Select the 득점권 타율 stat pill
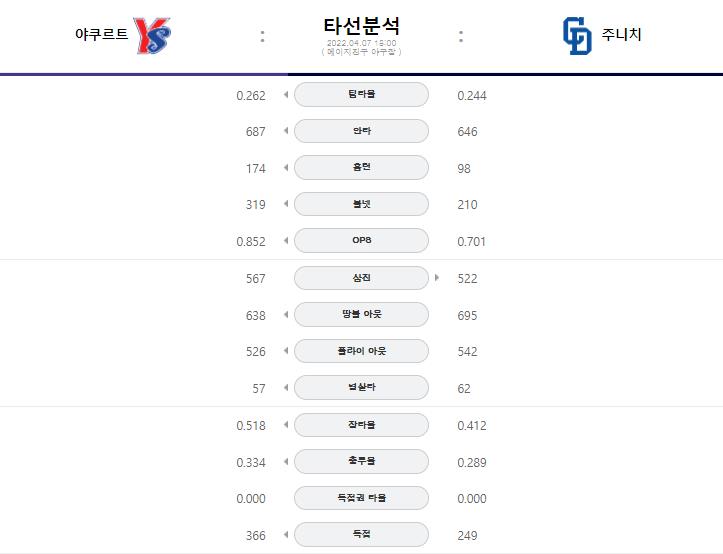The height and width of the screenshot is (554, 723). pos(362,498)
